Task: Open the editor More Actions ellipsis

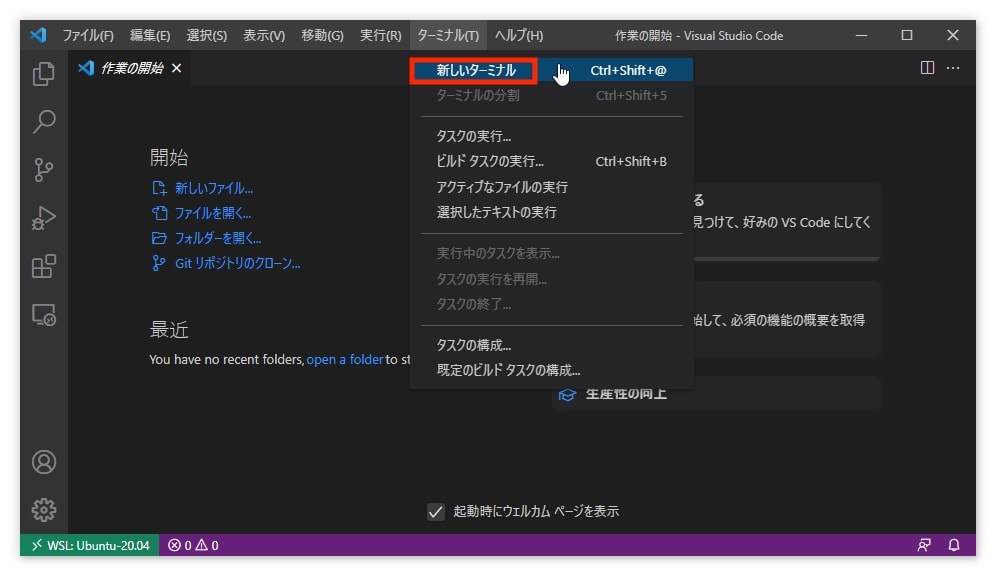Action: 953,67
